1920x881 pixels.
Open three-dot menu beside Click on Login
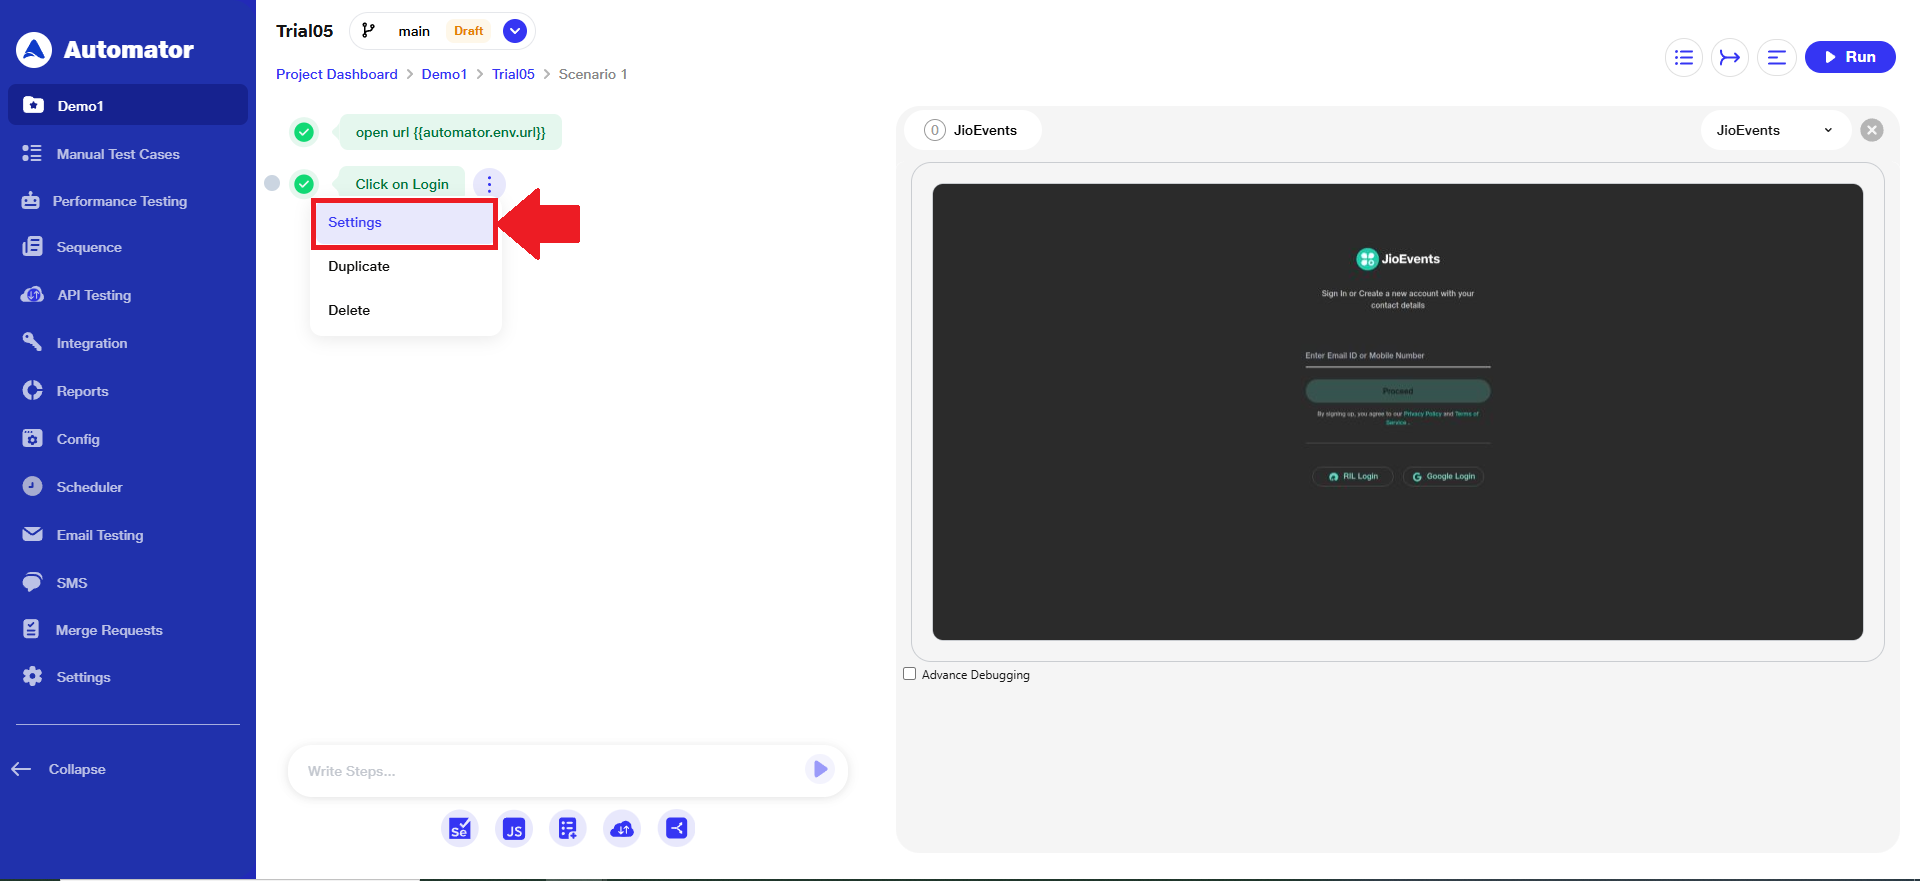click(x=489, y=184)
